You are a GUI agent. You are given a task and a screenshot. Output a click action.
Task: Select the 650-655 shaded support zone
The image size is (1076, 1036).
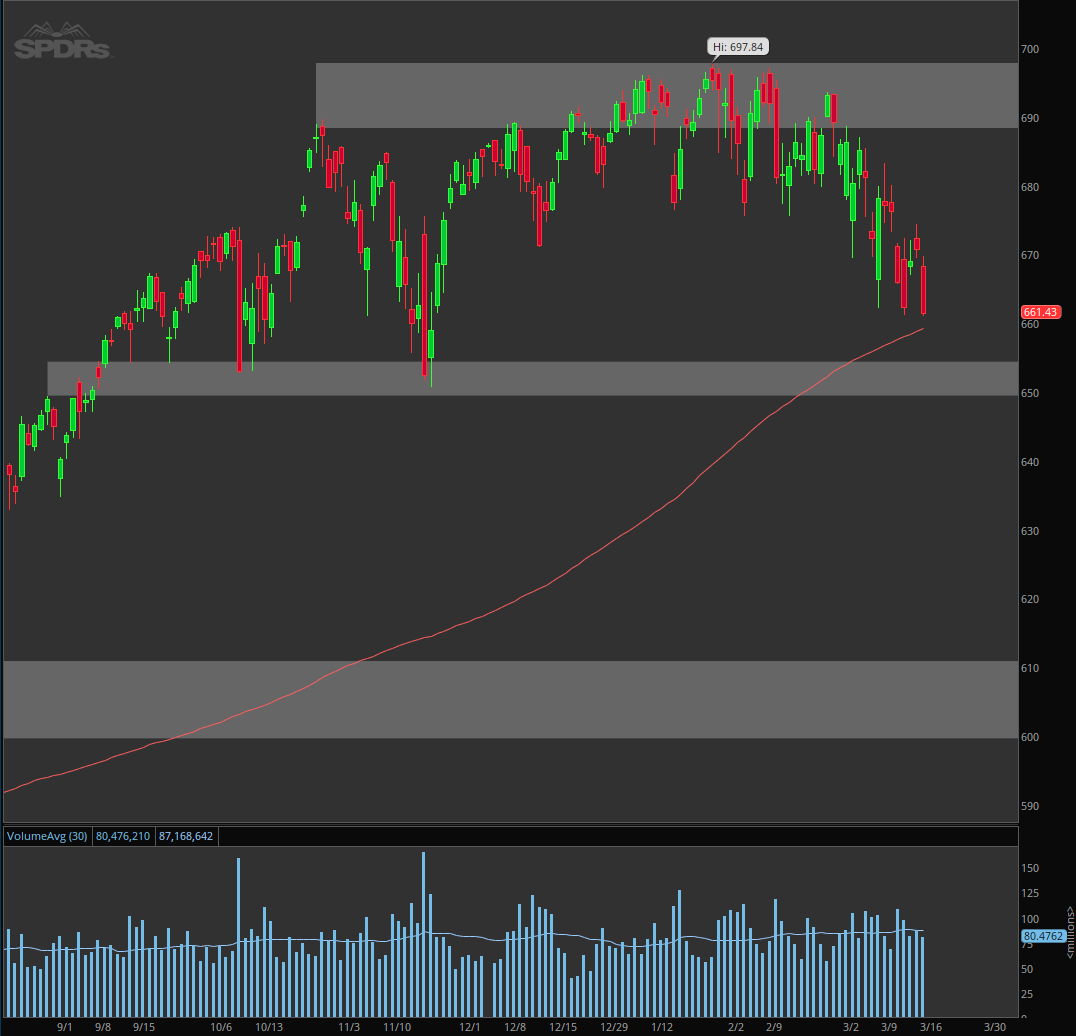click(x=533, y=379)
